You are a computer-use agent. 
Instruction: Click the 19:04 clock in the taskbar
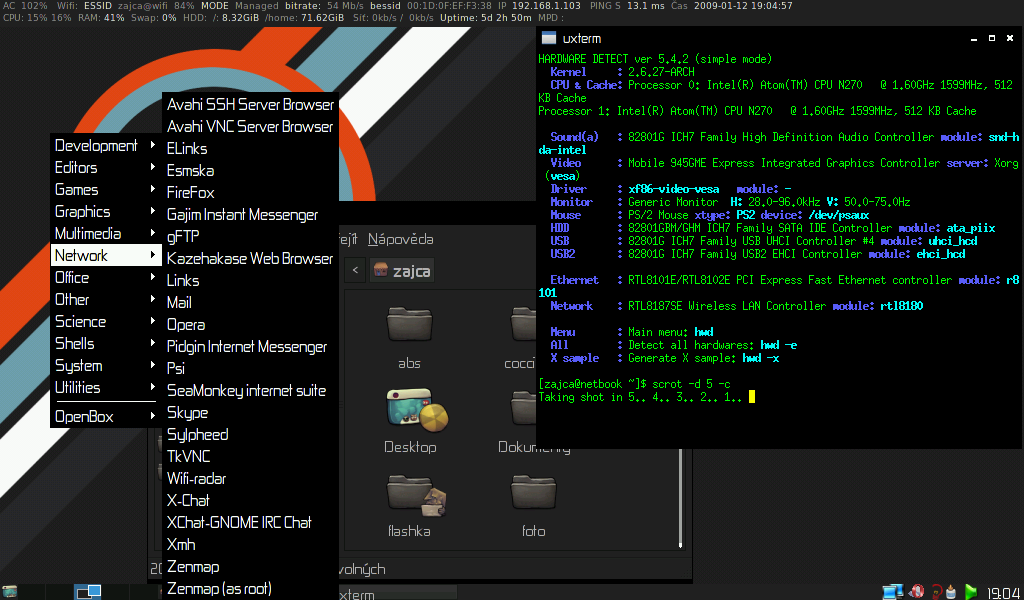1003,592
